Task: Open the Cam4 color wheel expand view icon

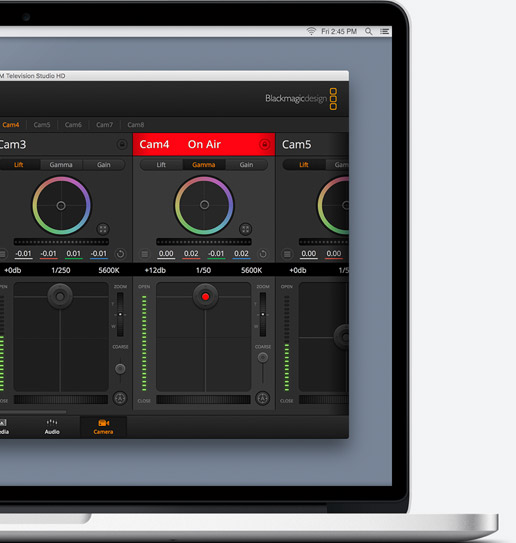Action: (x=245, y=229)
